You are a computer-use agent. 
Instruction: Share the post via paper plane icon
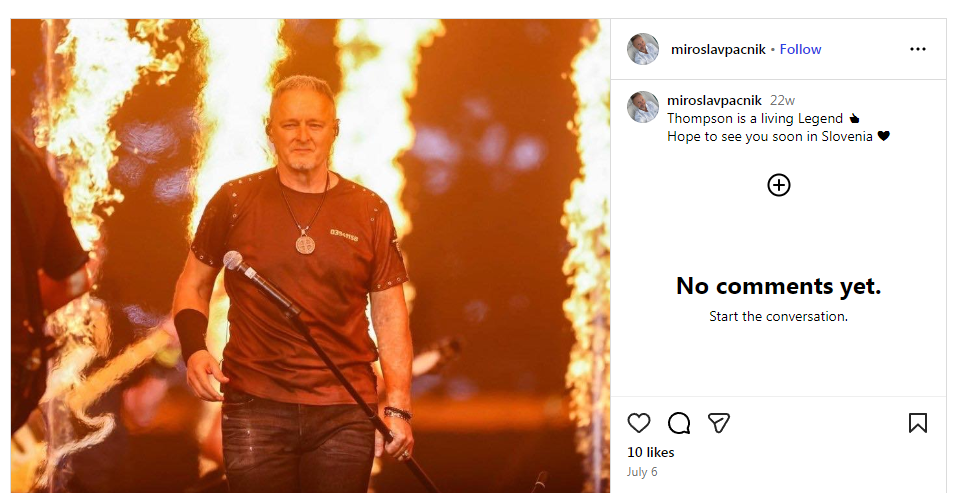(x=719, y=423)
